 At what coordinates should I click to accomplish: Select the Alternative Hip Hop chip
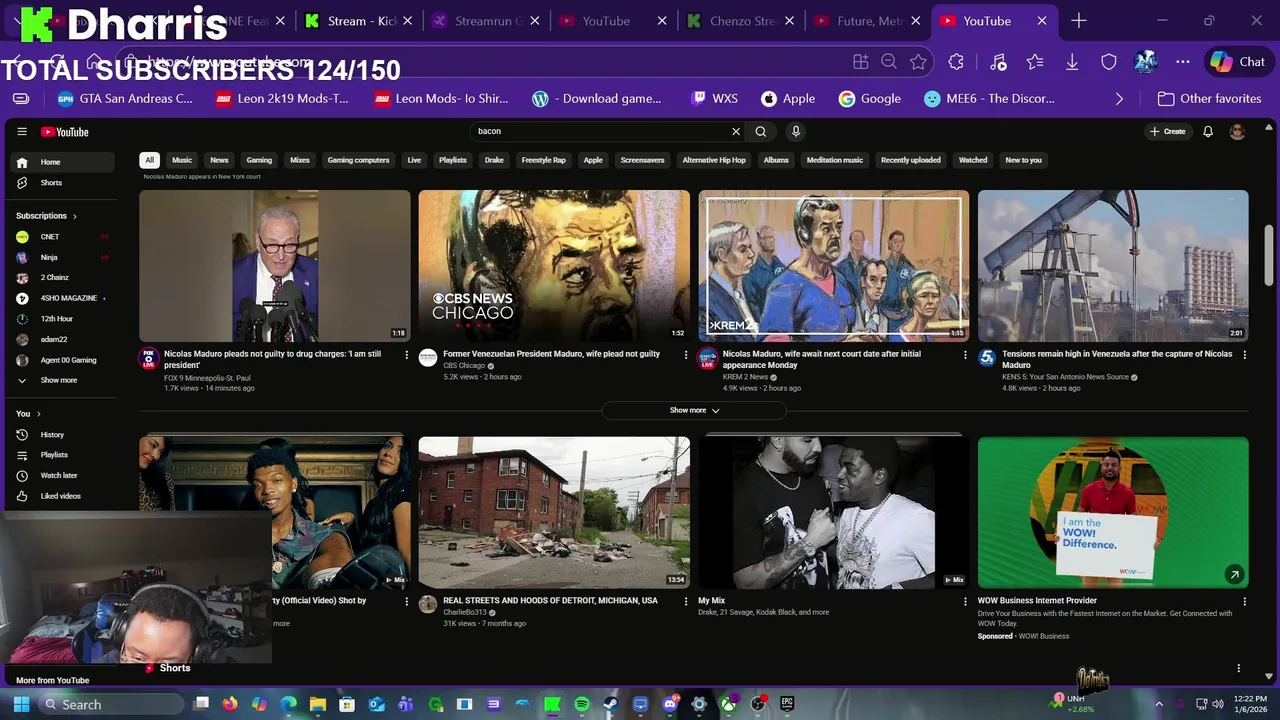[x=714, y=160]
